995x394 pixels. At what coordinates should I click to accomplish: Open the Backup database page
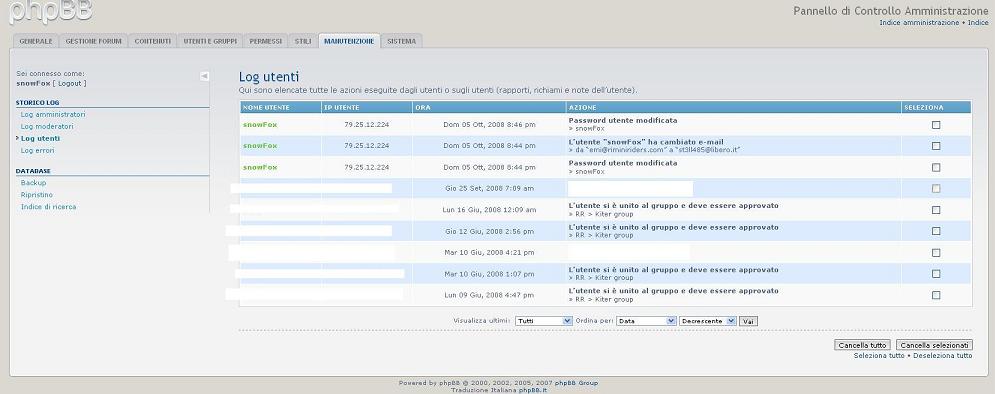pyautogui.click(x=33, y=183)
